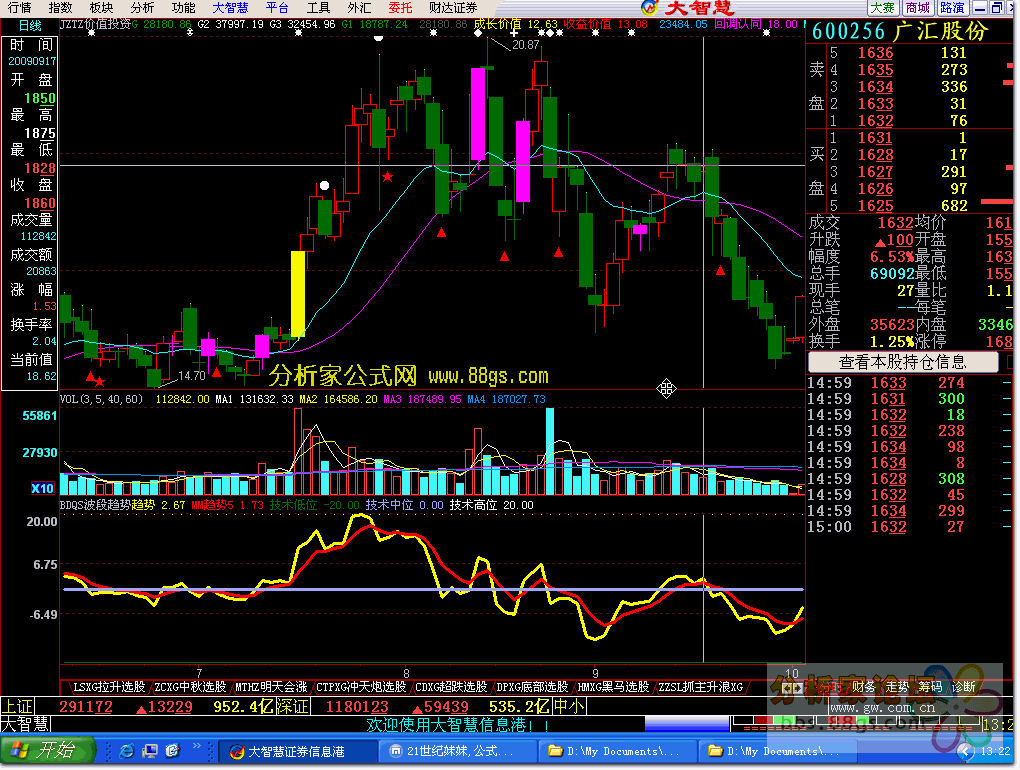This screenshot has width=1020, height=770.
Task: Click the 600256 广汇股份 stock title
Action: point(900,31)
